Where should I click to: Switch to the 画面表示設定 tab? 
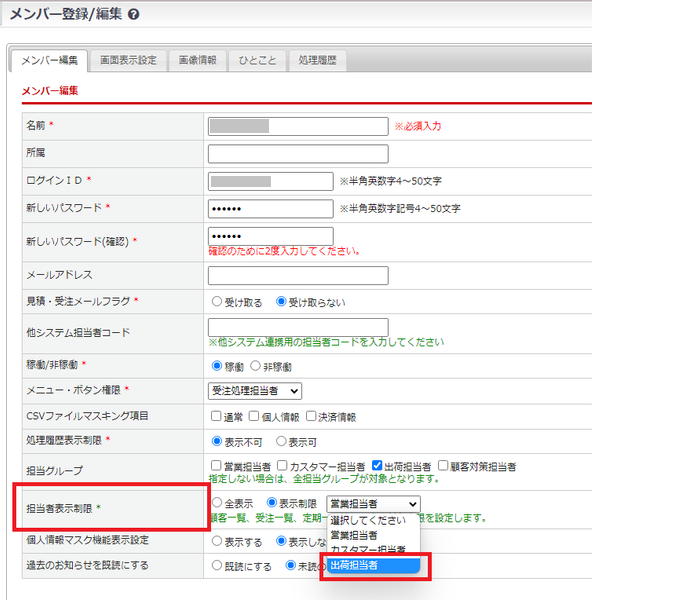pyautogui.click(x=128, y=61)
